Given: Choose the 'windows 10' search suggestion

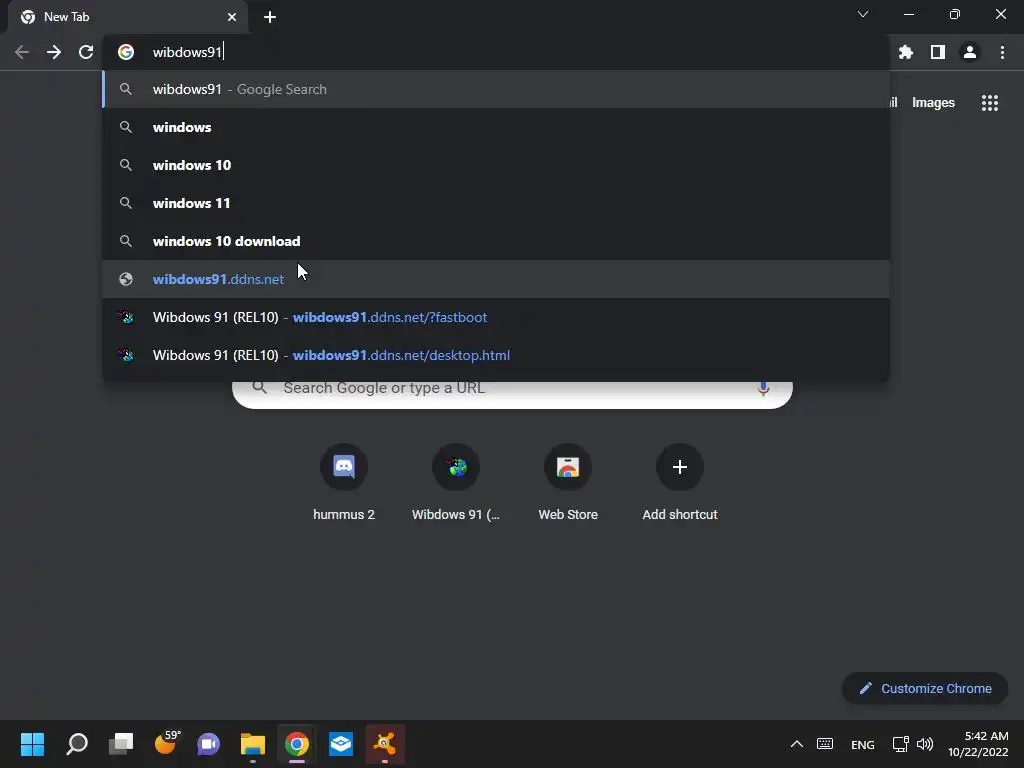Looking at the screenshot, I should (x=496, y=165).
